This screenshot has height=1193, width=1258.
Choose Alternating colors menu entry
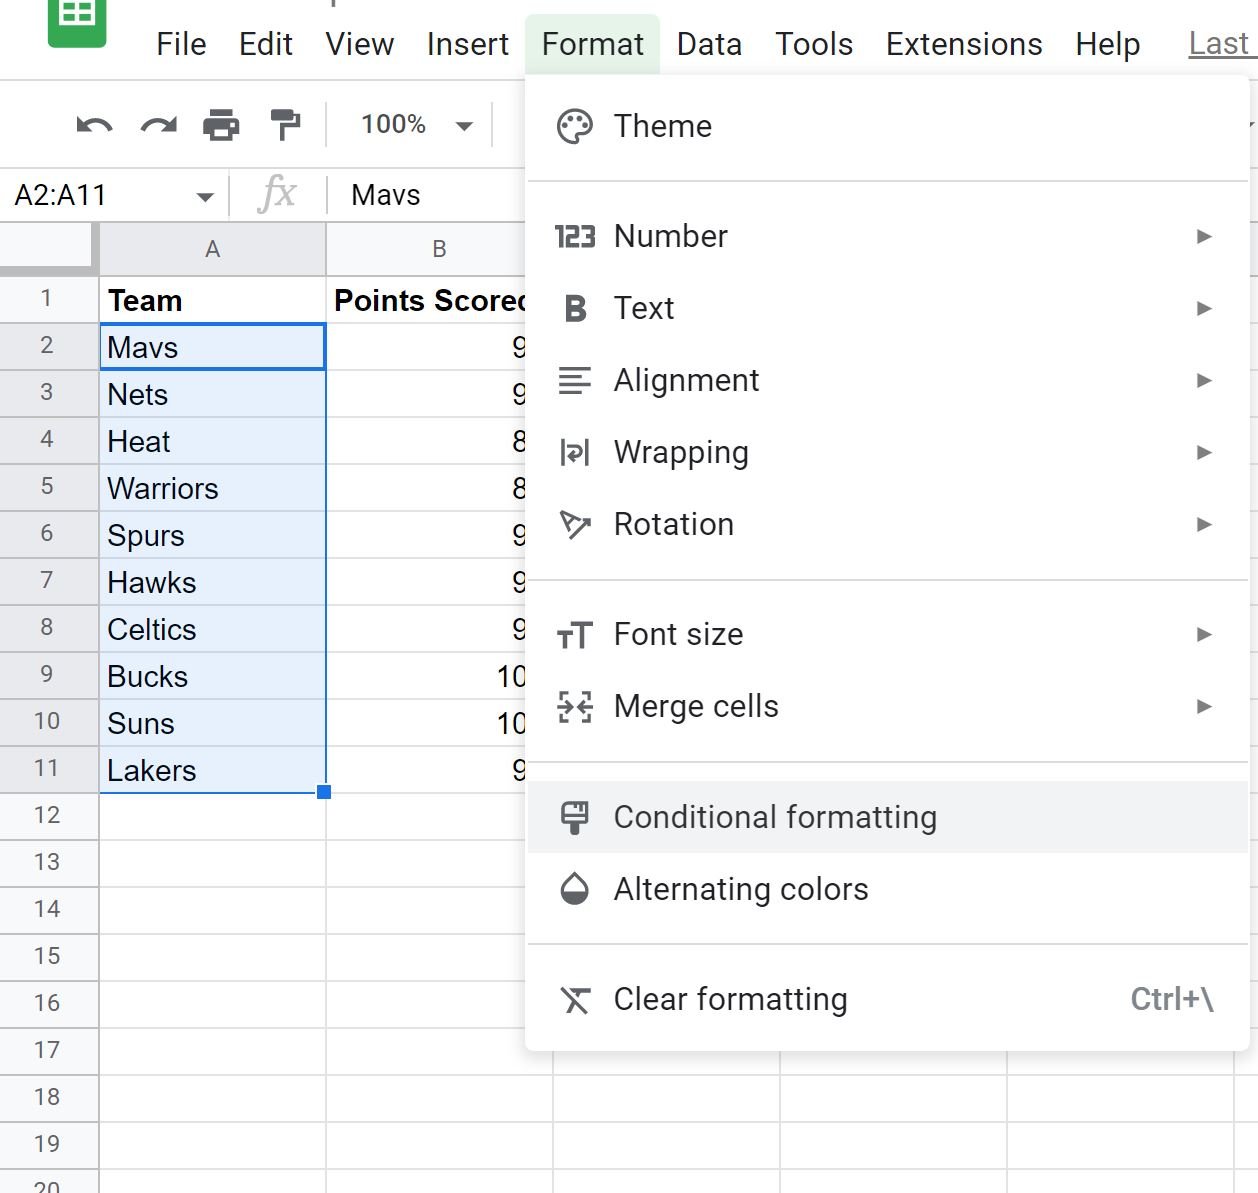tap(888, 889)
